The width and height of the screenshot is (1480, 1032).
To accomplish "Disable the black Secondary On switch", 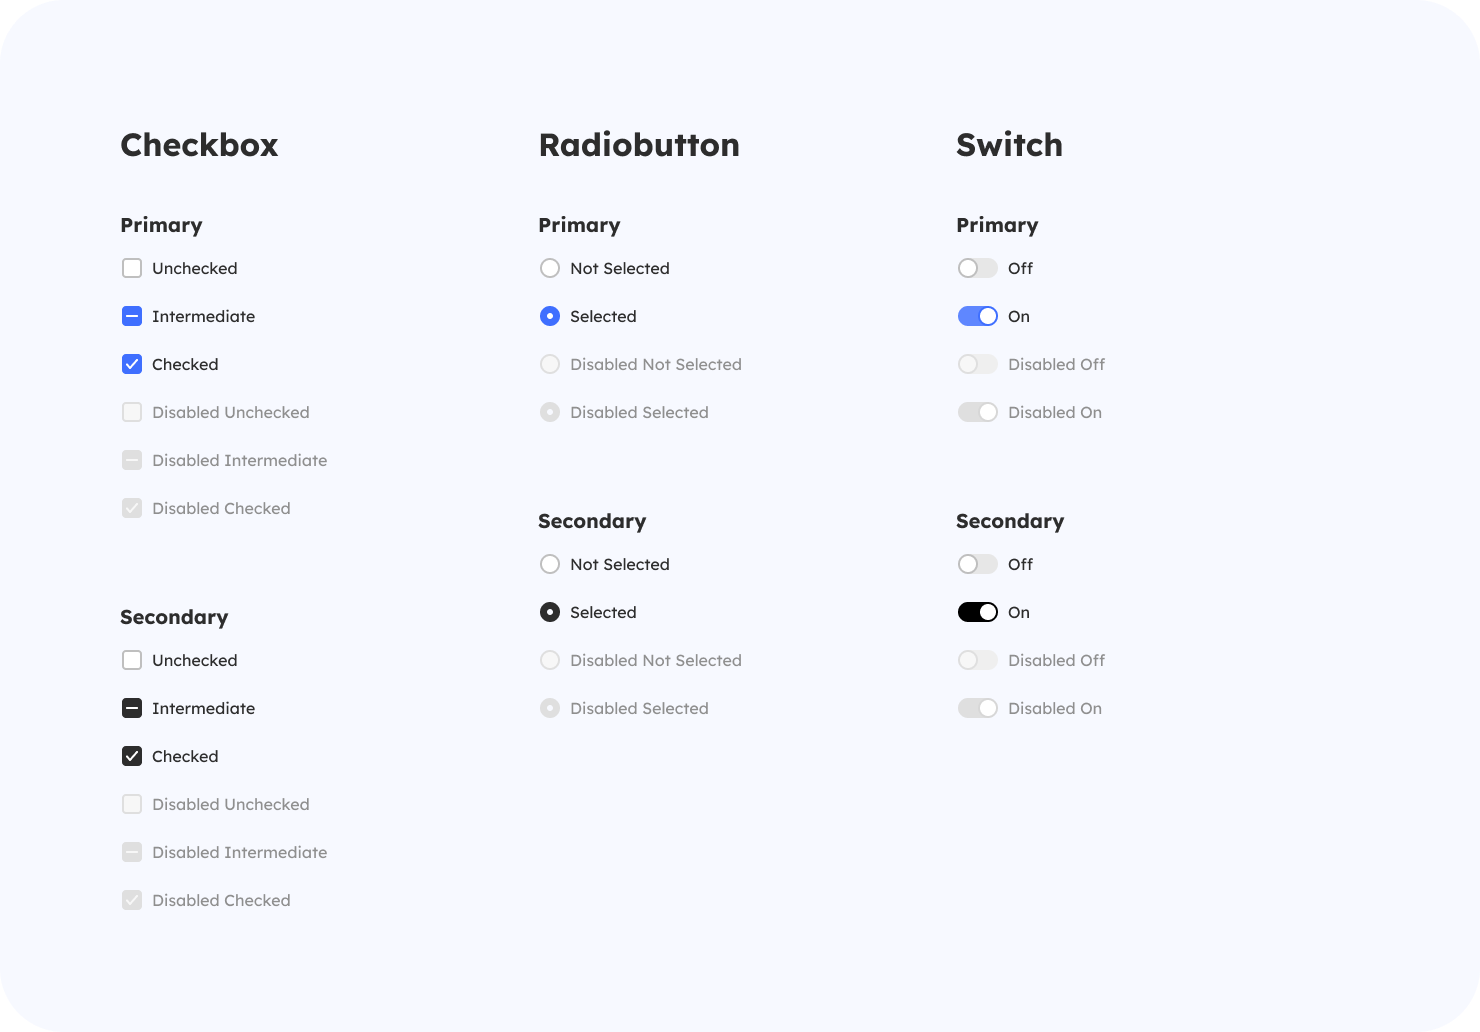I will tap(977, 612).
